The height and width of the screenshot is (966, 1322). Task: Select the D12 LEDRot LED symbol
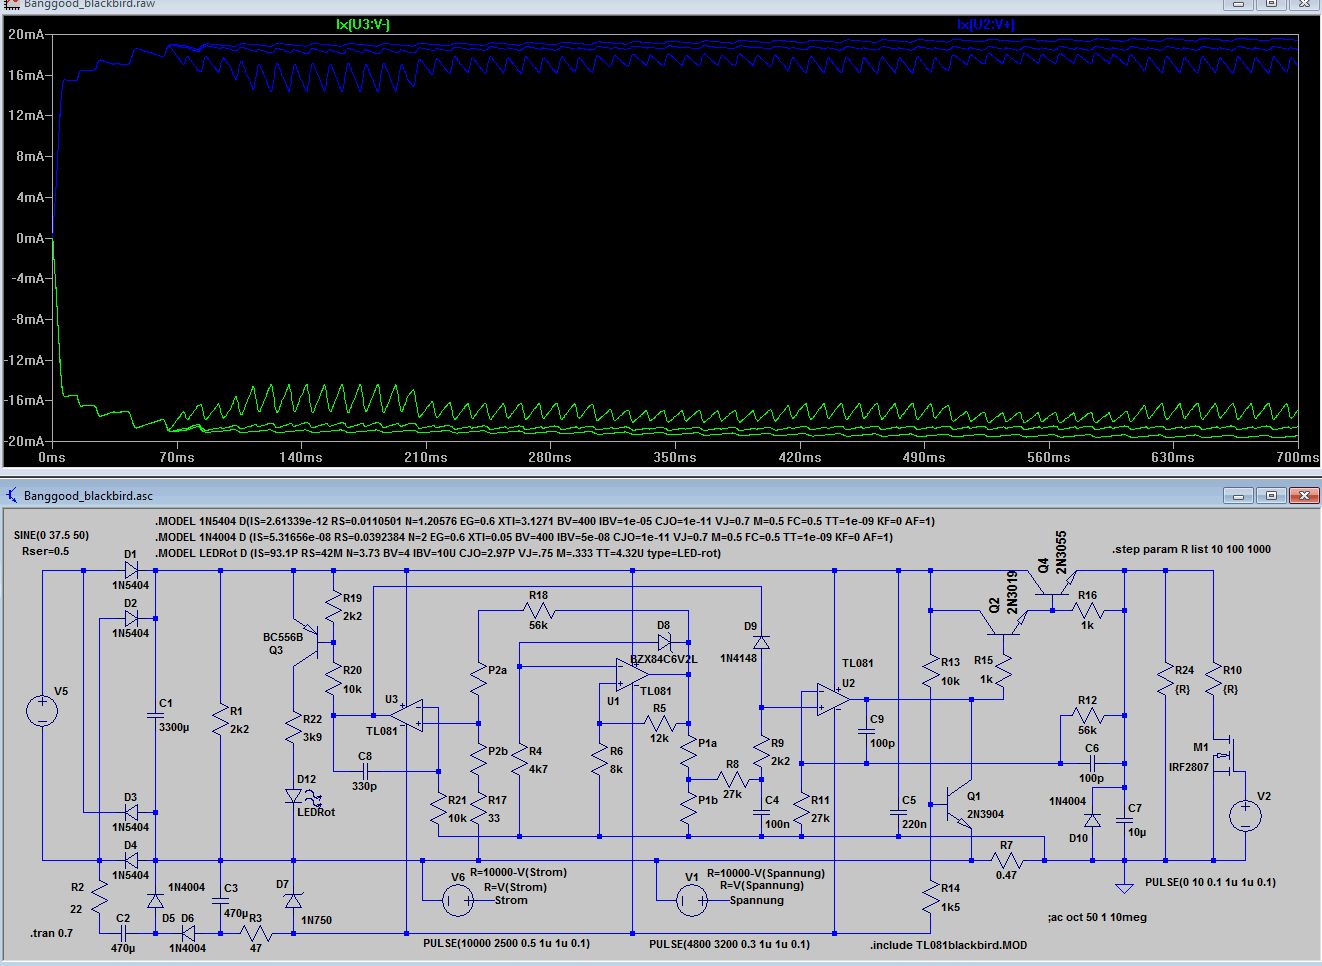tap(293, 796)
